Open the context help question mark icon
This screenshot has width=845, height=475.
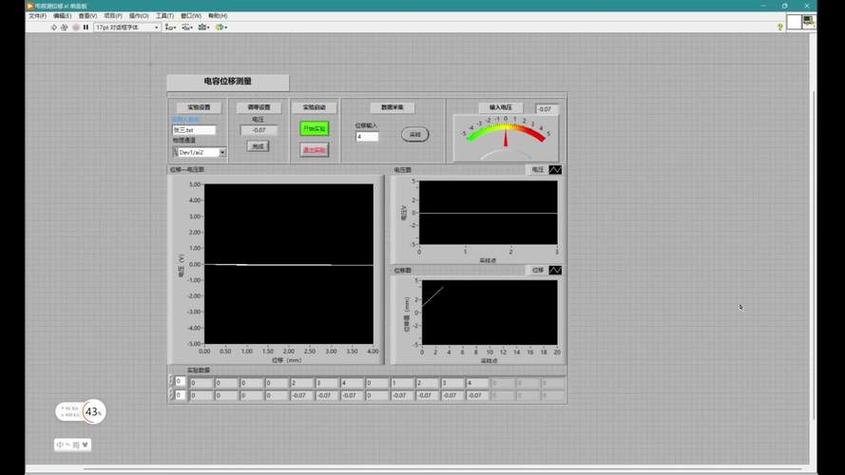pos(780,27)
